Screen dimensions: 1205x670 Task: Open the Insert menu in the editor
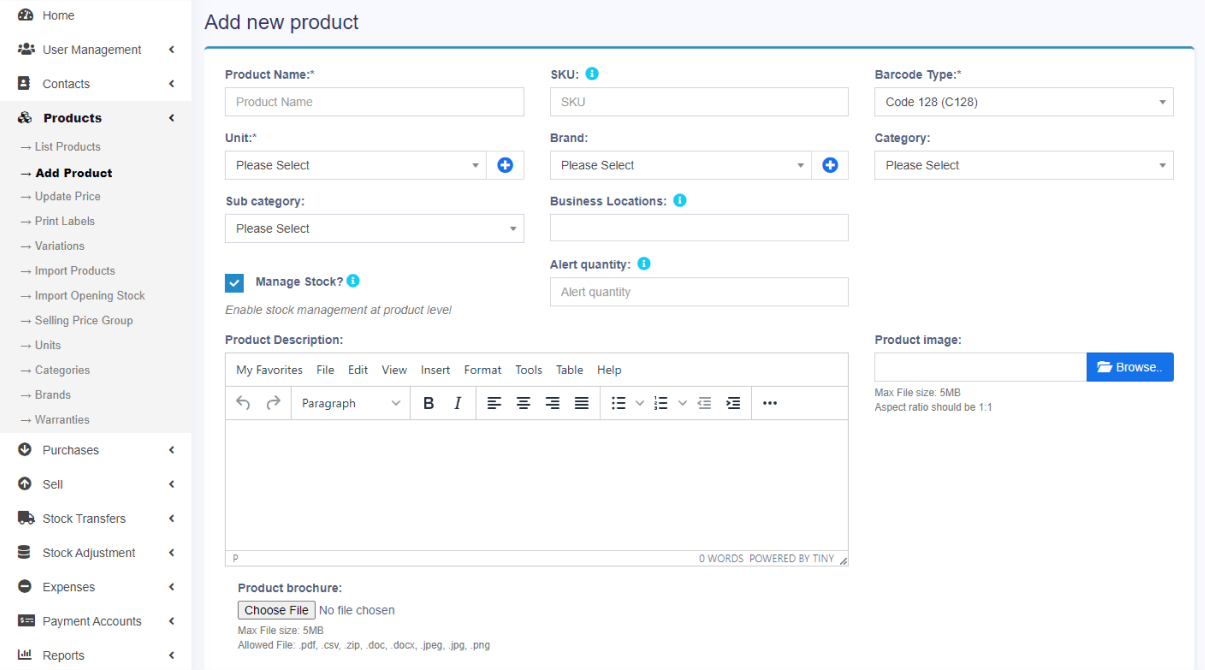click(x=435, y=370)
